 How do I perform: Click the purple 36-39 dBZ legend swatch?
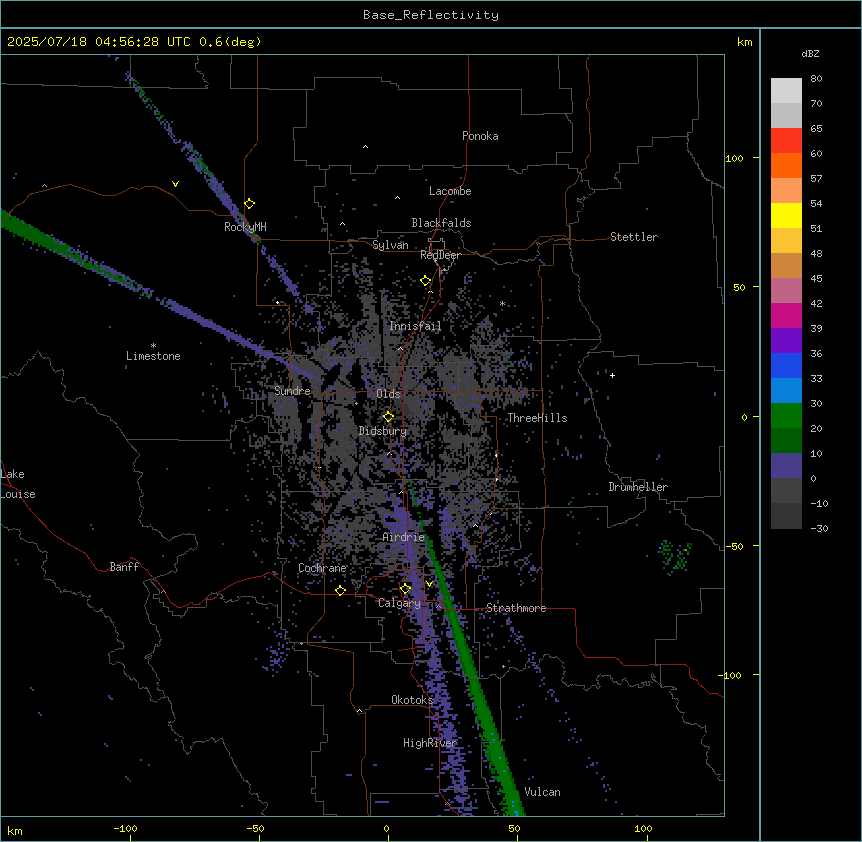[786, 340]
